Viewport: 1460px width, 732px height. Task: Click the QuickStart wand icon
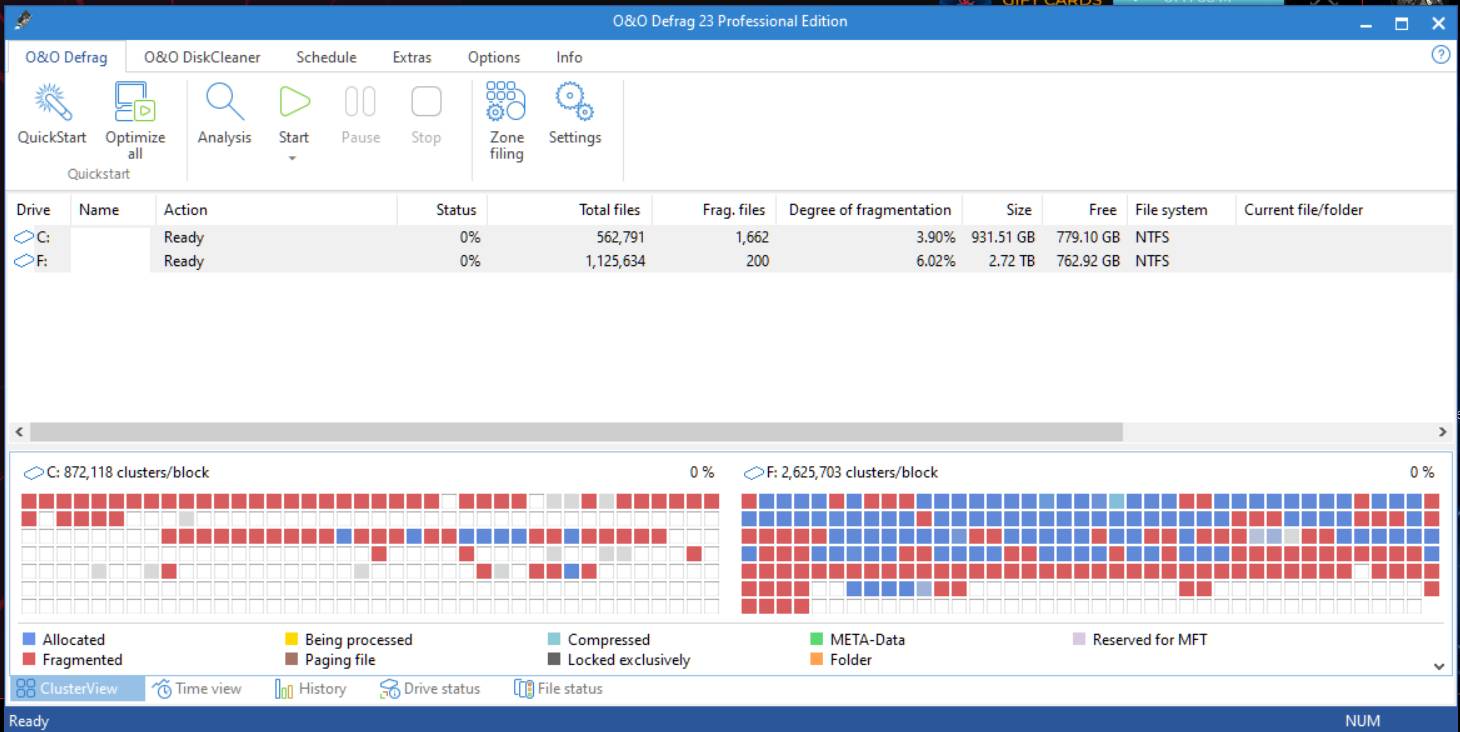(x=52, y=102)
